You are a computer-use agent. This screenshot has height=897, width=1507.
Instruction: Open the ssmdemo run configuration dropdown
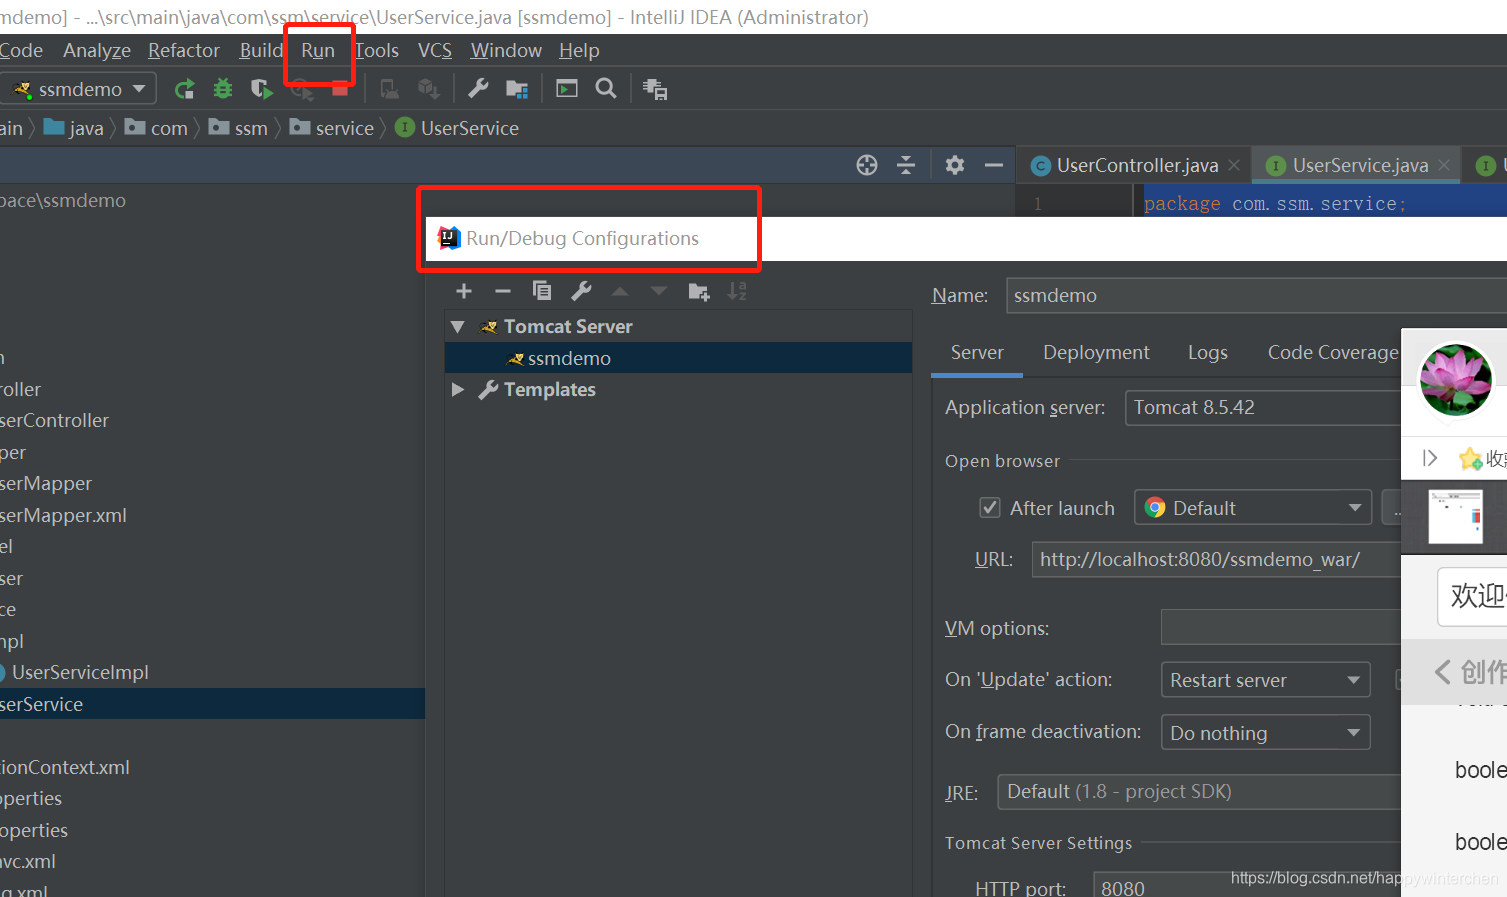tap(78, 89)
